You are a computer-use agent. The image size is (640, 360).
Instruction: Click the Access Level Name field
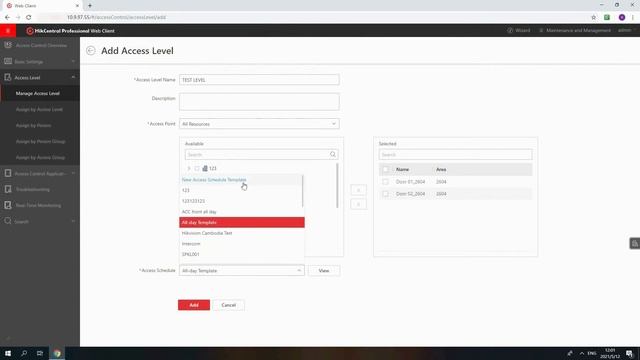pyautogui.click(x=259, y=80)
